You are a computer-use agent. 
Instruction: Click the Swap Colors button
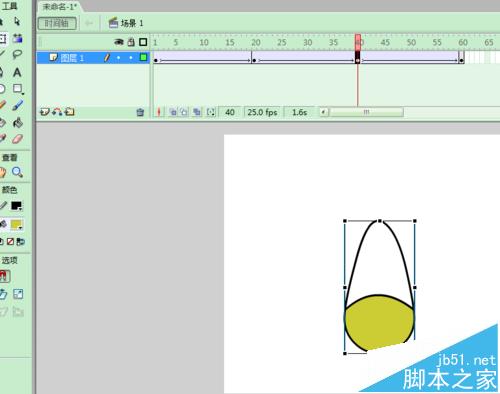coord(20,241)
